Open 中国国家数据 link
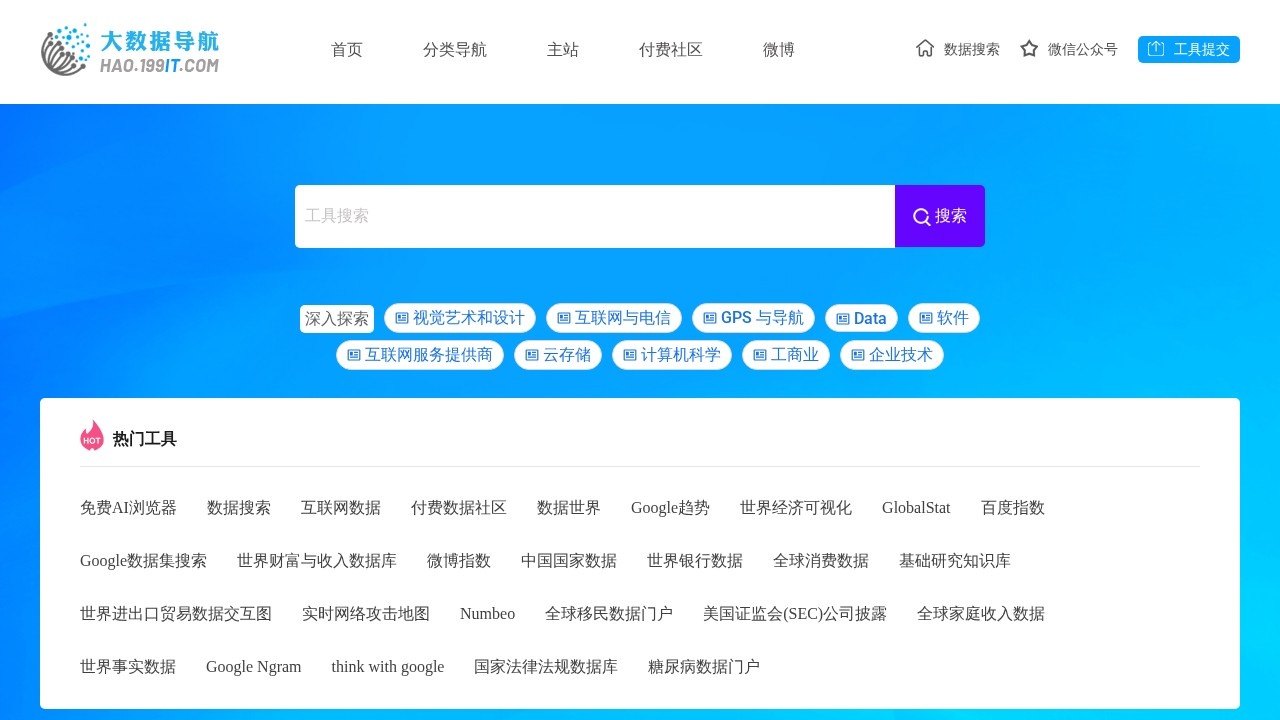Screen dimensions: 1280x720 pyautogui.click(x=569, y=561)
